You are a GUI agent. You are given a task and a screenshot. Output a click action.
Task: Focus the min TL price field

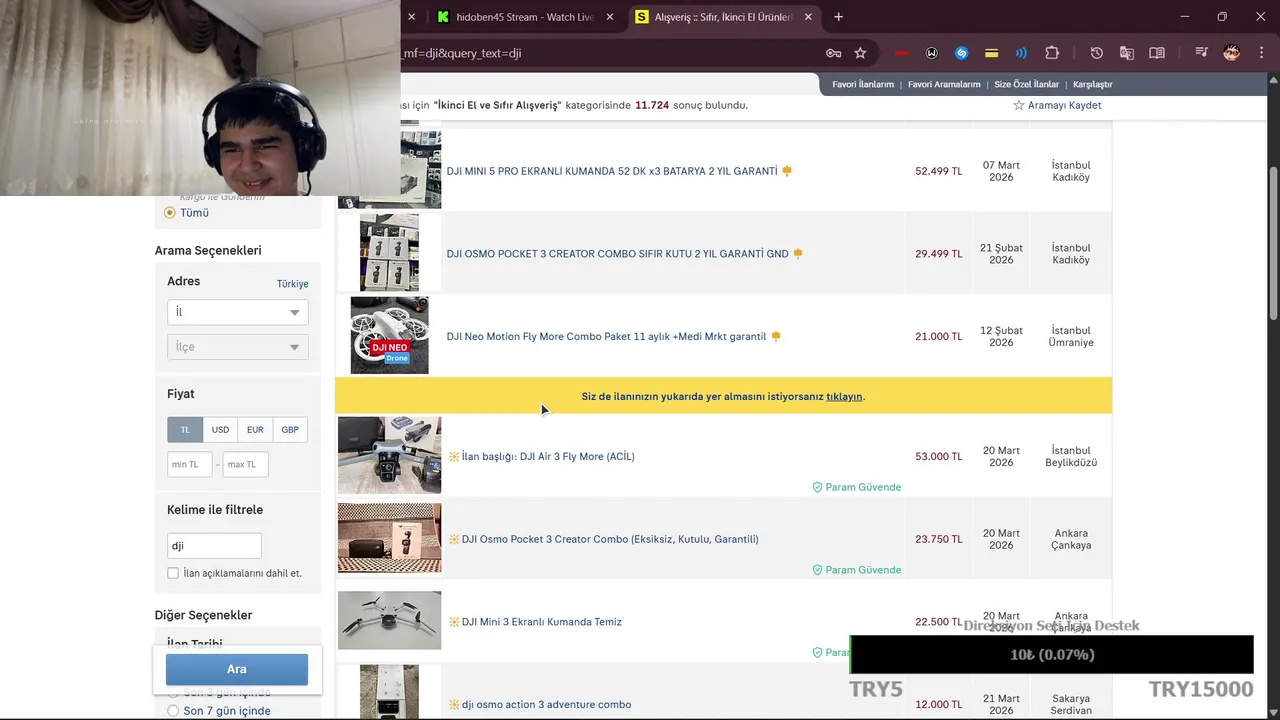point(190,464)
